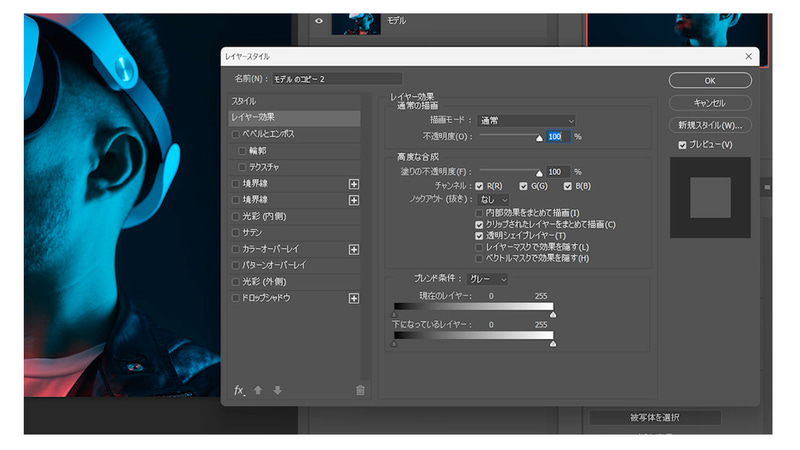
Task: Click the trash delete effect icon
Action: (x=360, y=390)
